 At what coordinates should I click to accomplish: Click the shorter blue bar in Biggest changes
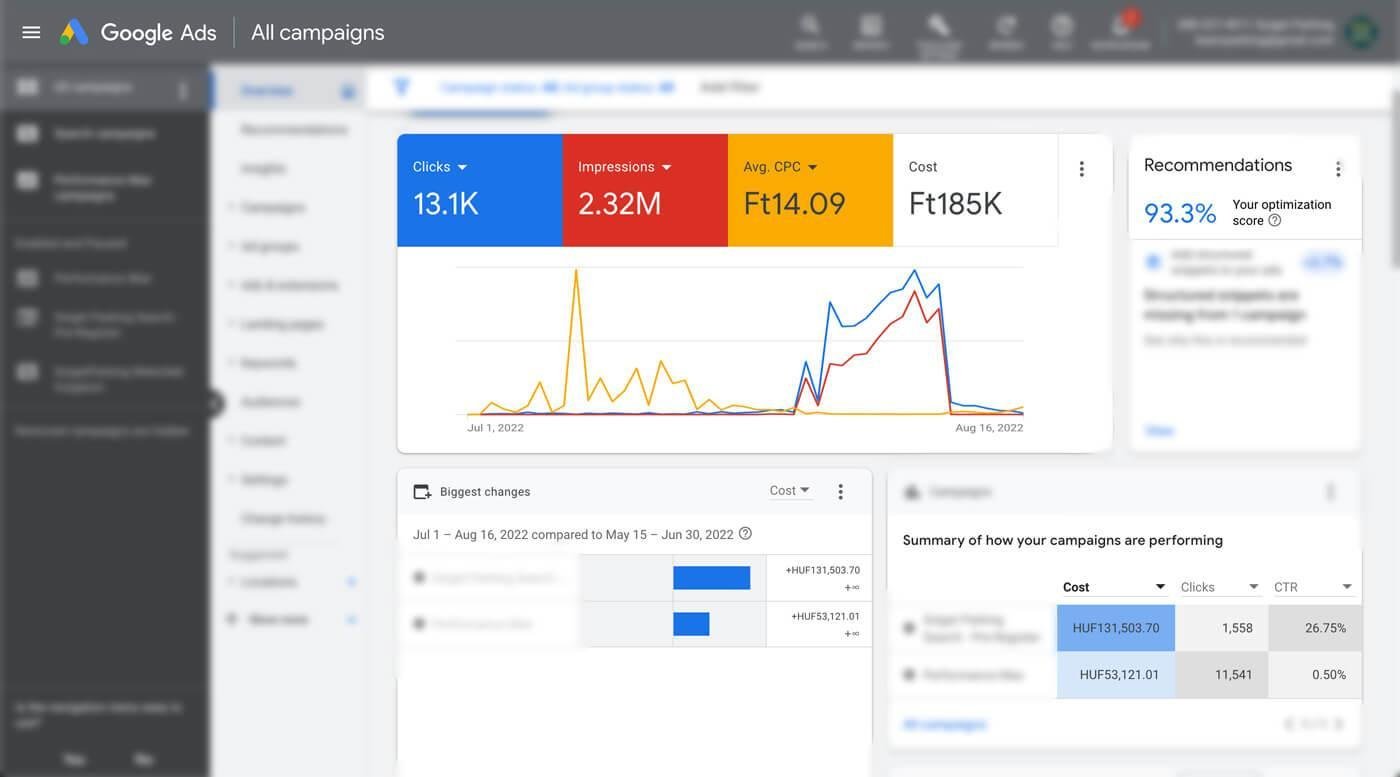pos(691,624)
